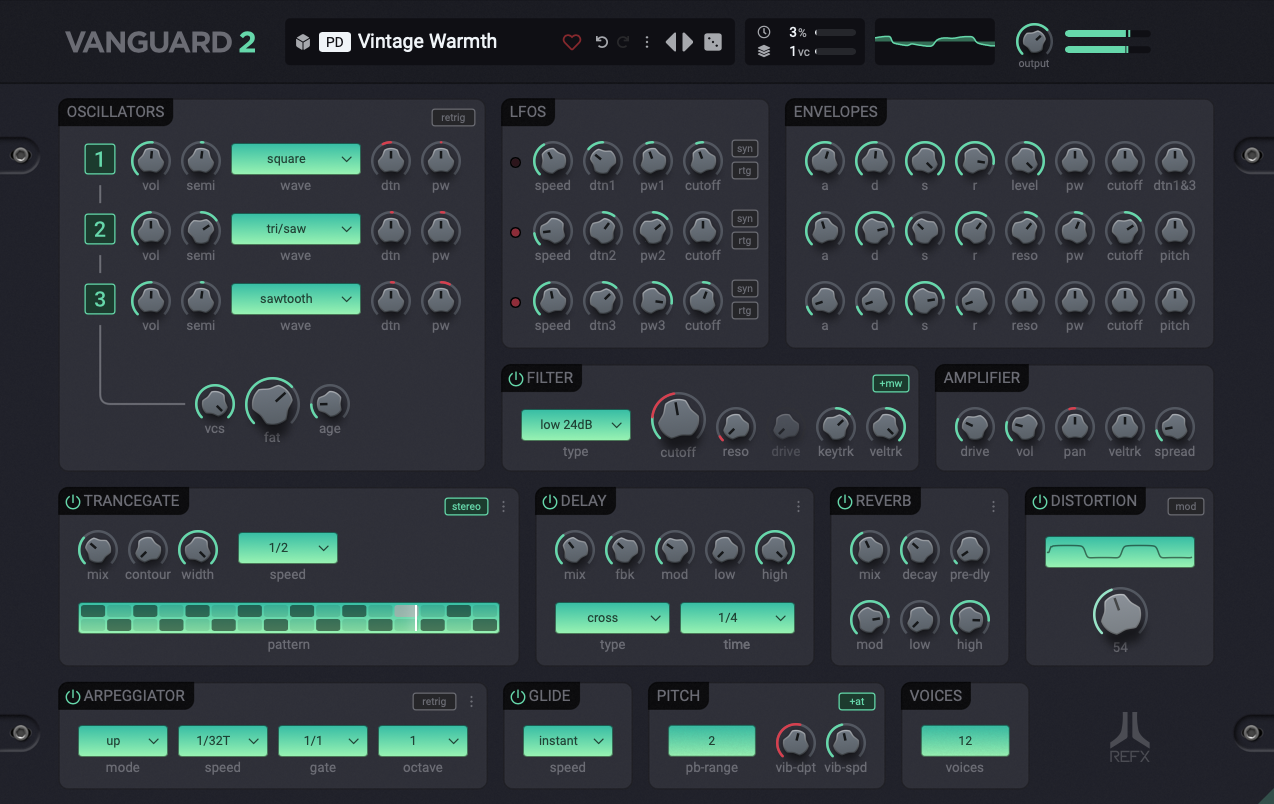1274x804 pixels.
Task: Click the oscillators fat knob
Action: point(272,403)
